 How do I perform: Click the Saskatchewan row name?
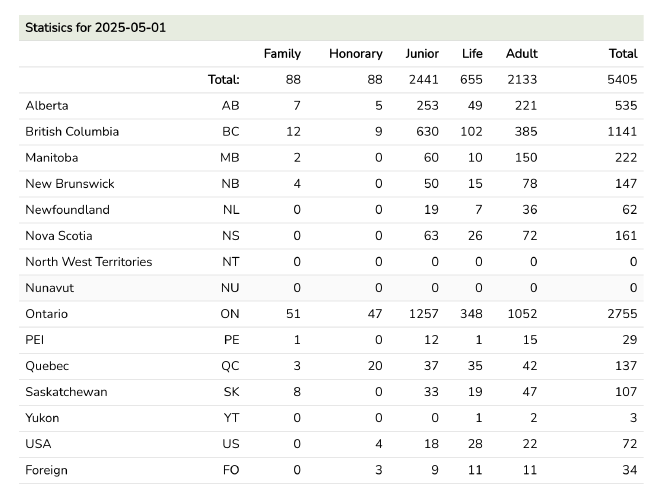pos(66,392)
